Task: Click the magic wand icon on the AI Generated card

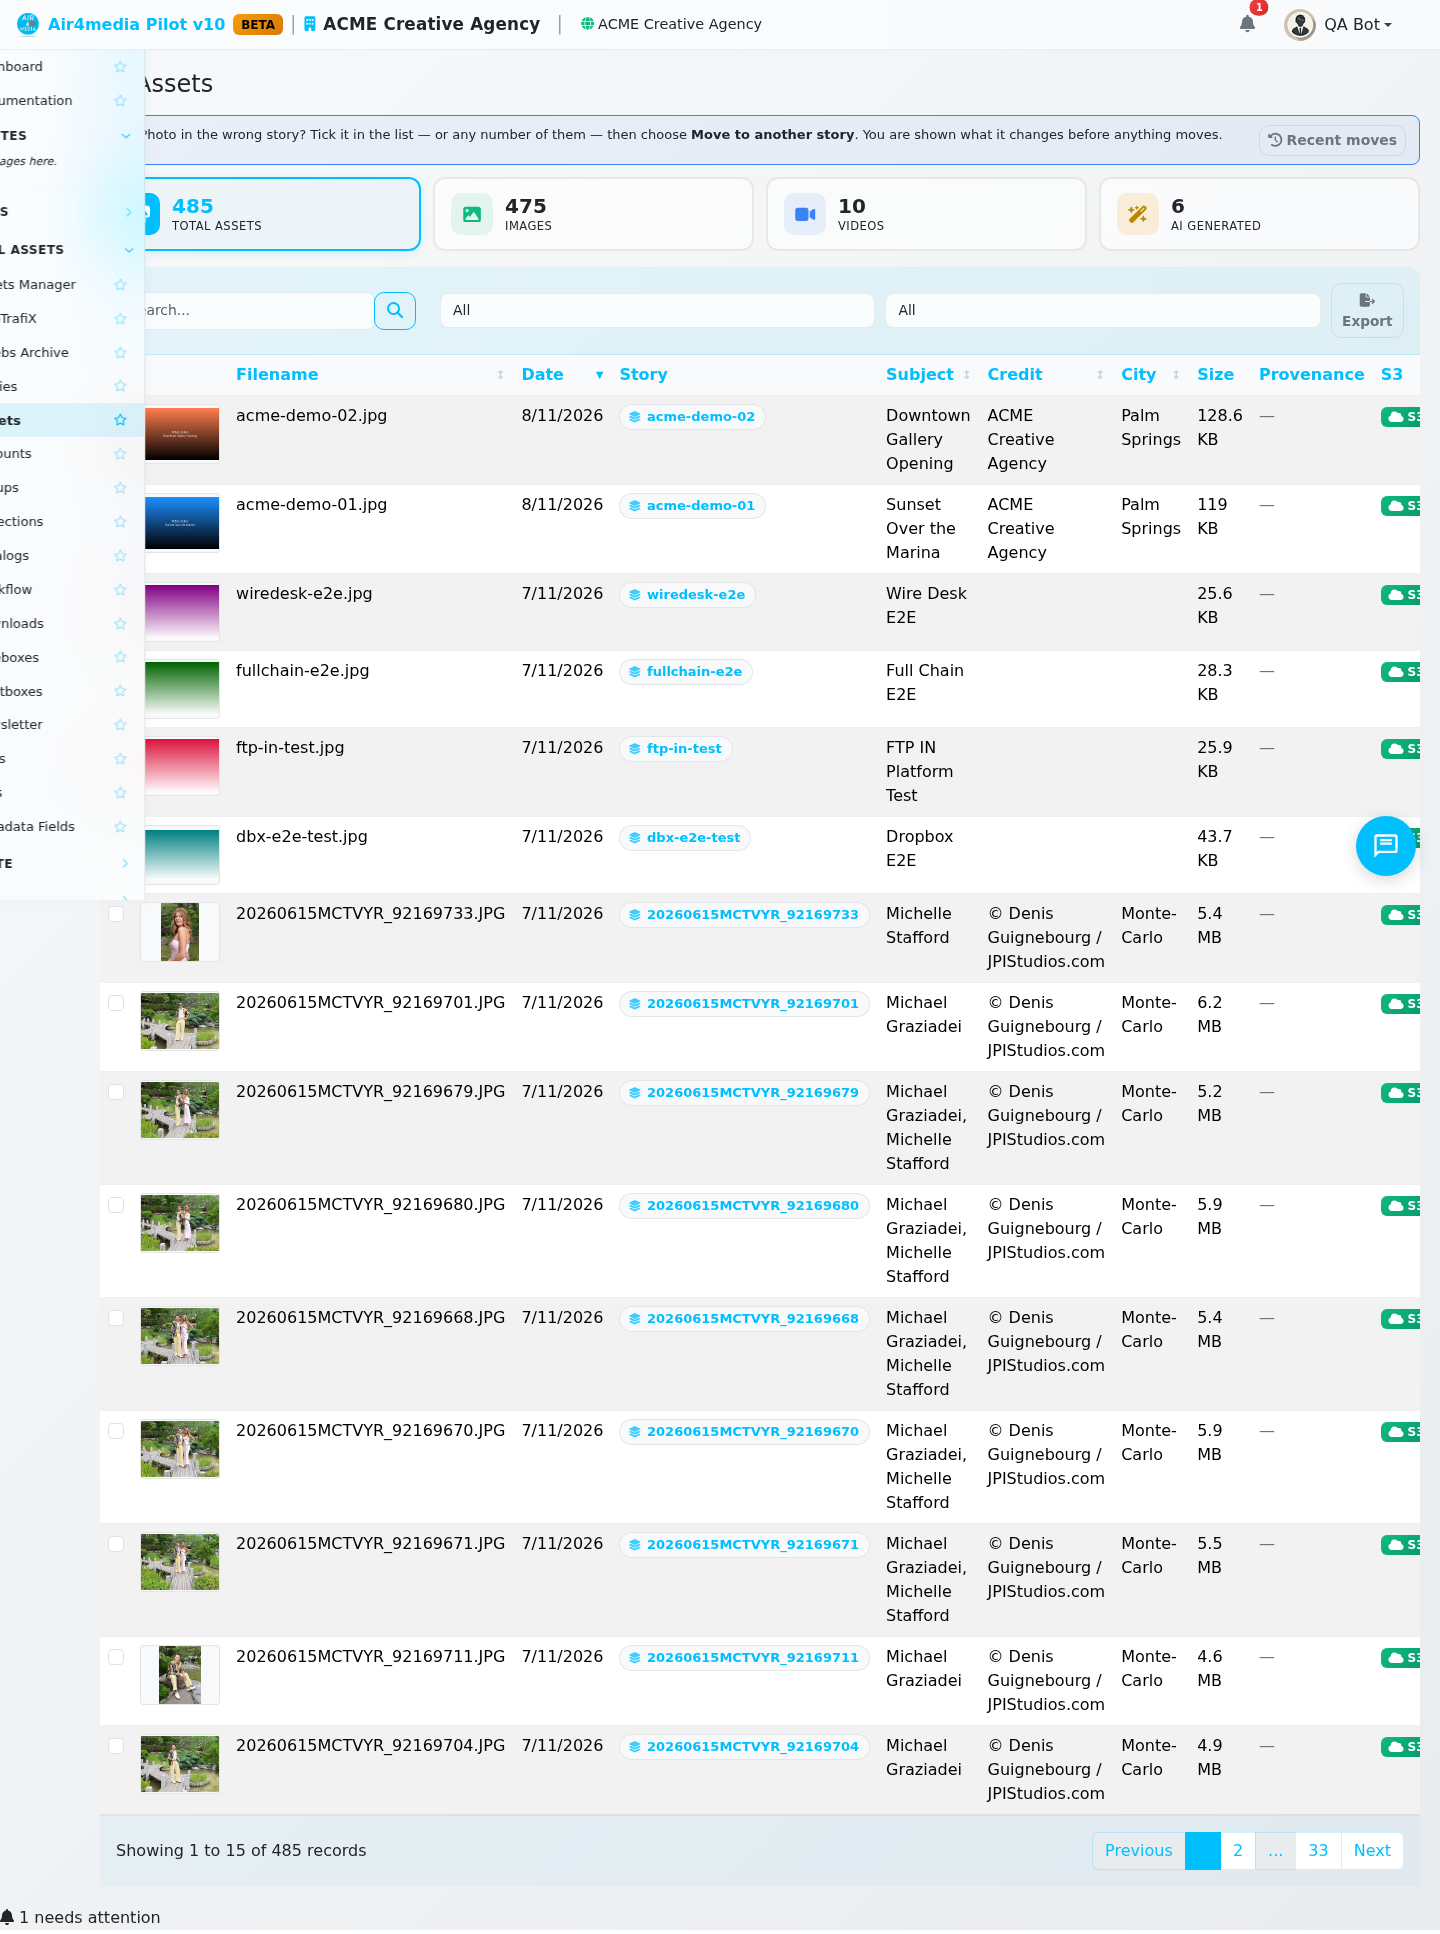Action: point(1138,214)
